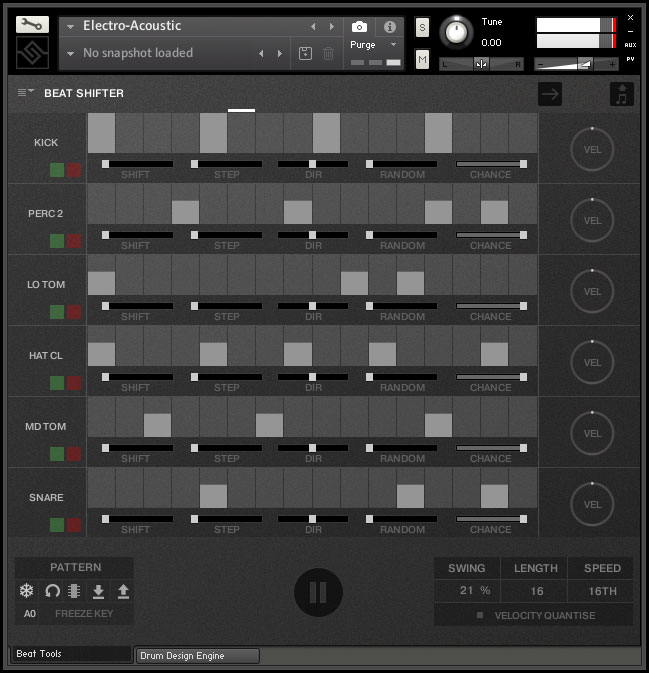Delete snapshot with trash icon
This screenshot has width=649, height=673.
coord(328,54)
